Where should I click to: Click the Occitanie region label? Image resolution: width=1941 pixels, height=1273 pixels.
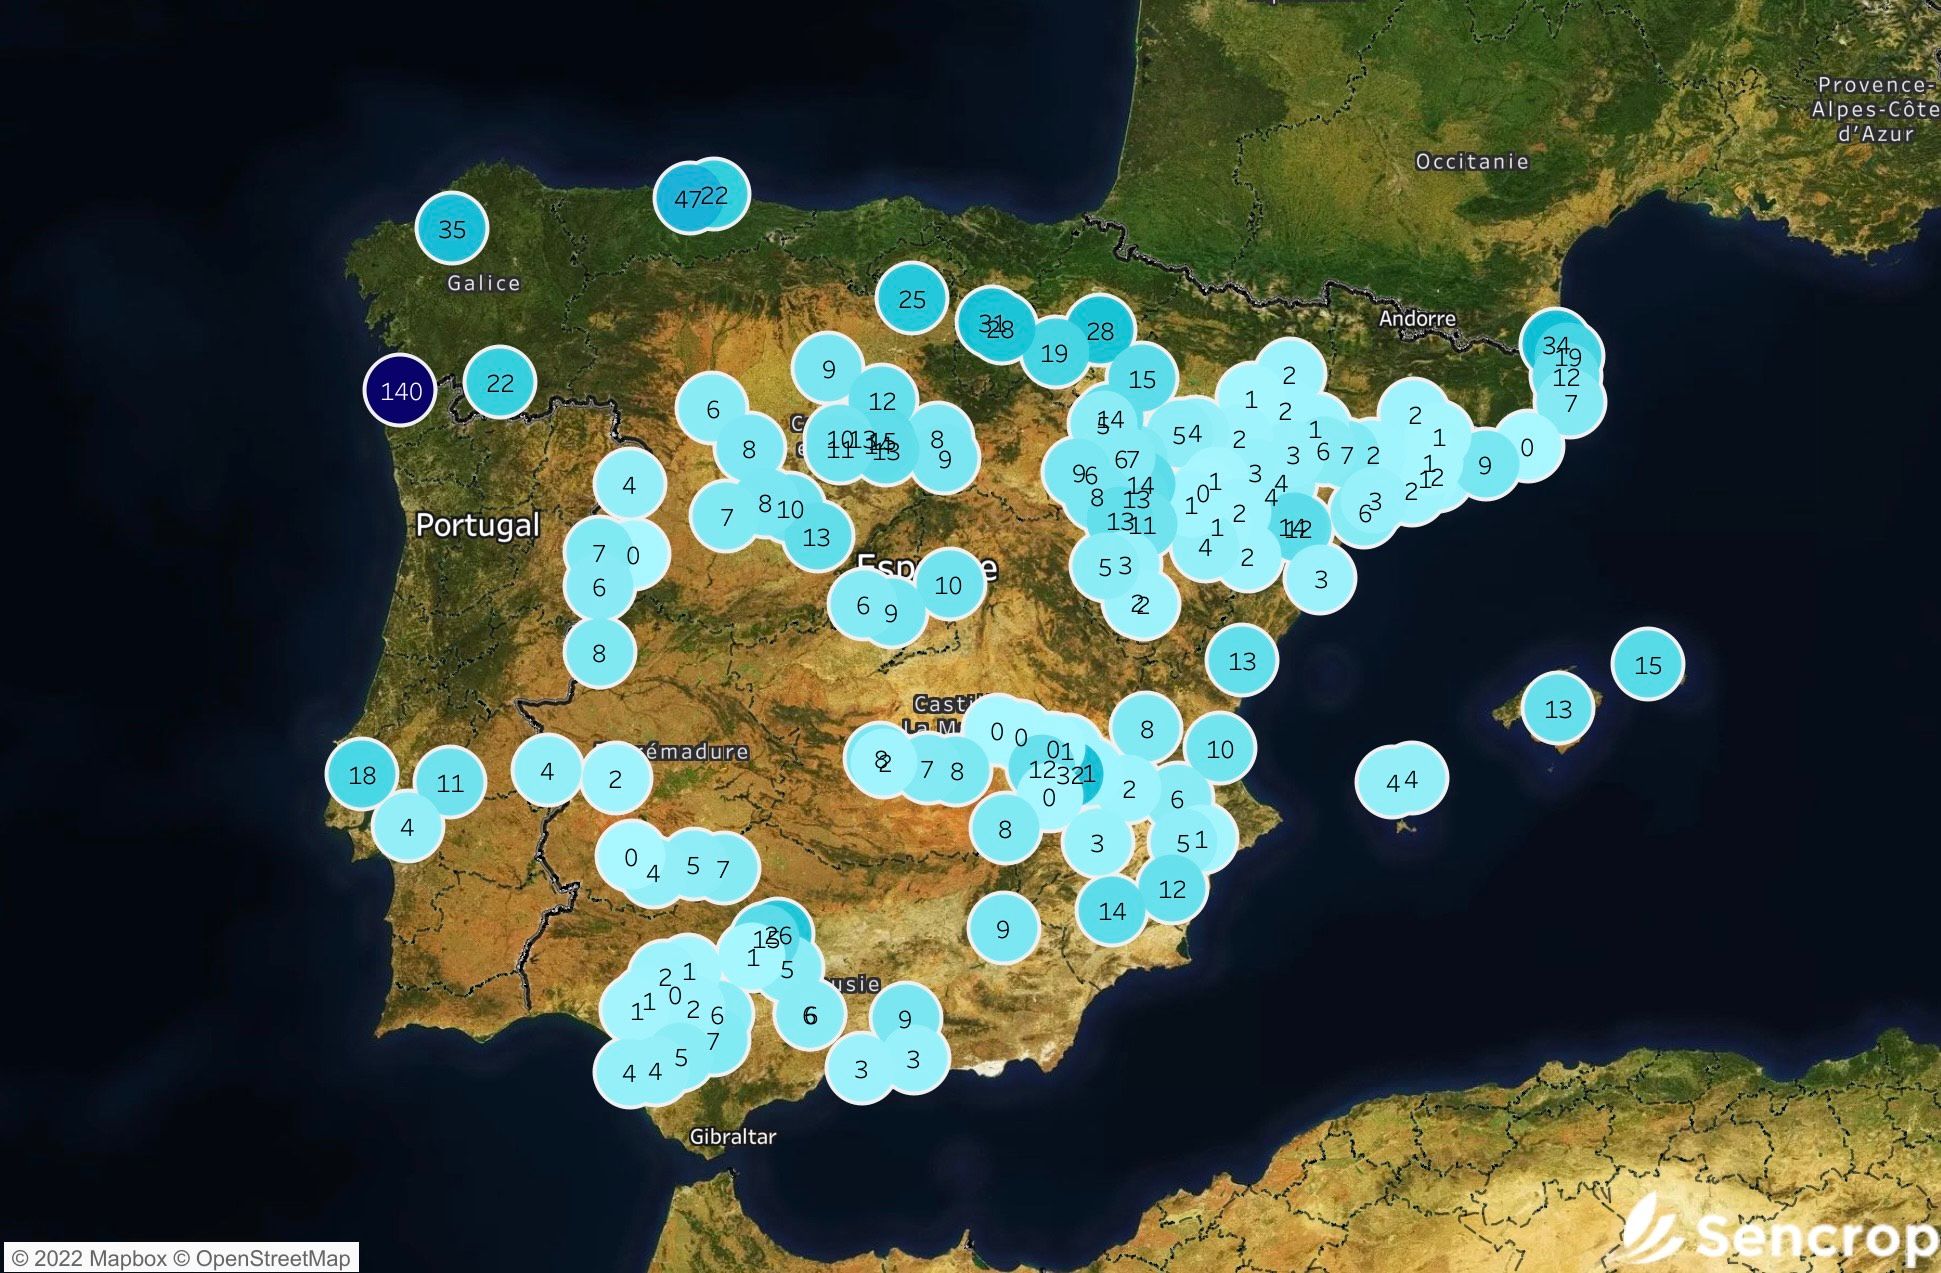pos(1471,161)
